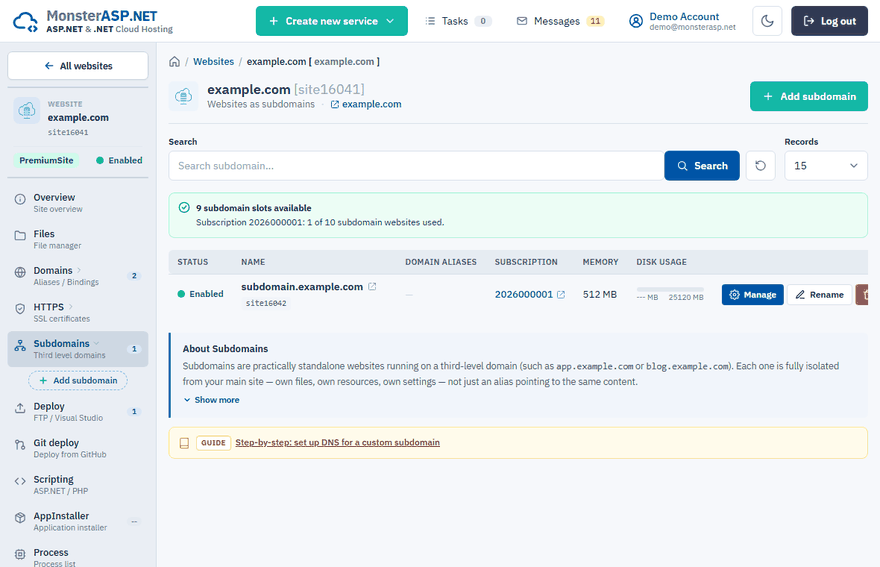The width and height of the screenshot is (880, 567).
Task: Click the PremiumSite badge
Action: [x=47, y=161]
